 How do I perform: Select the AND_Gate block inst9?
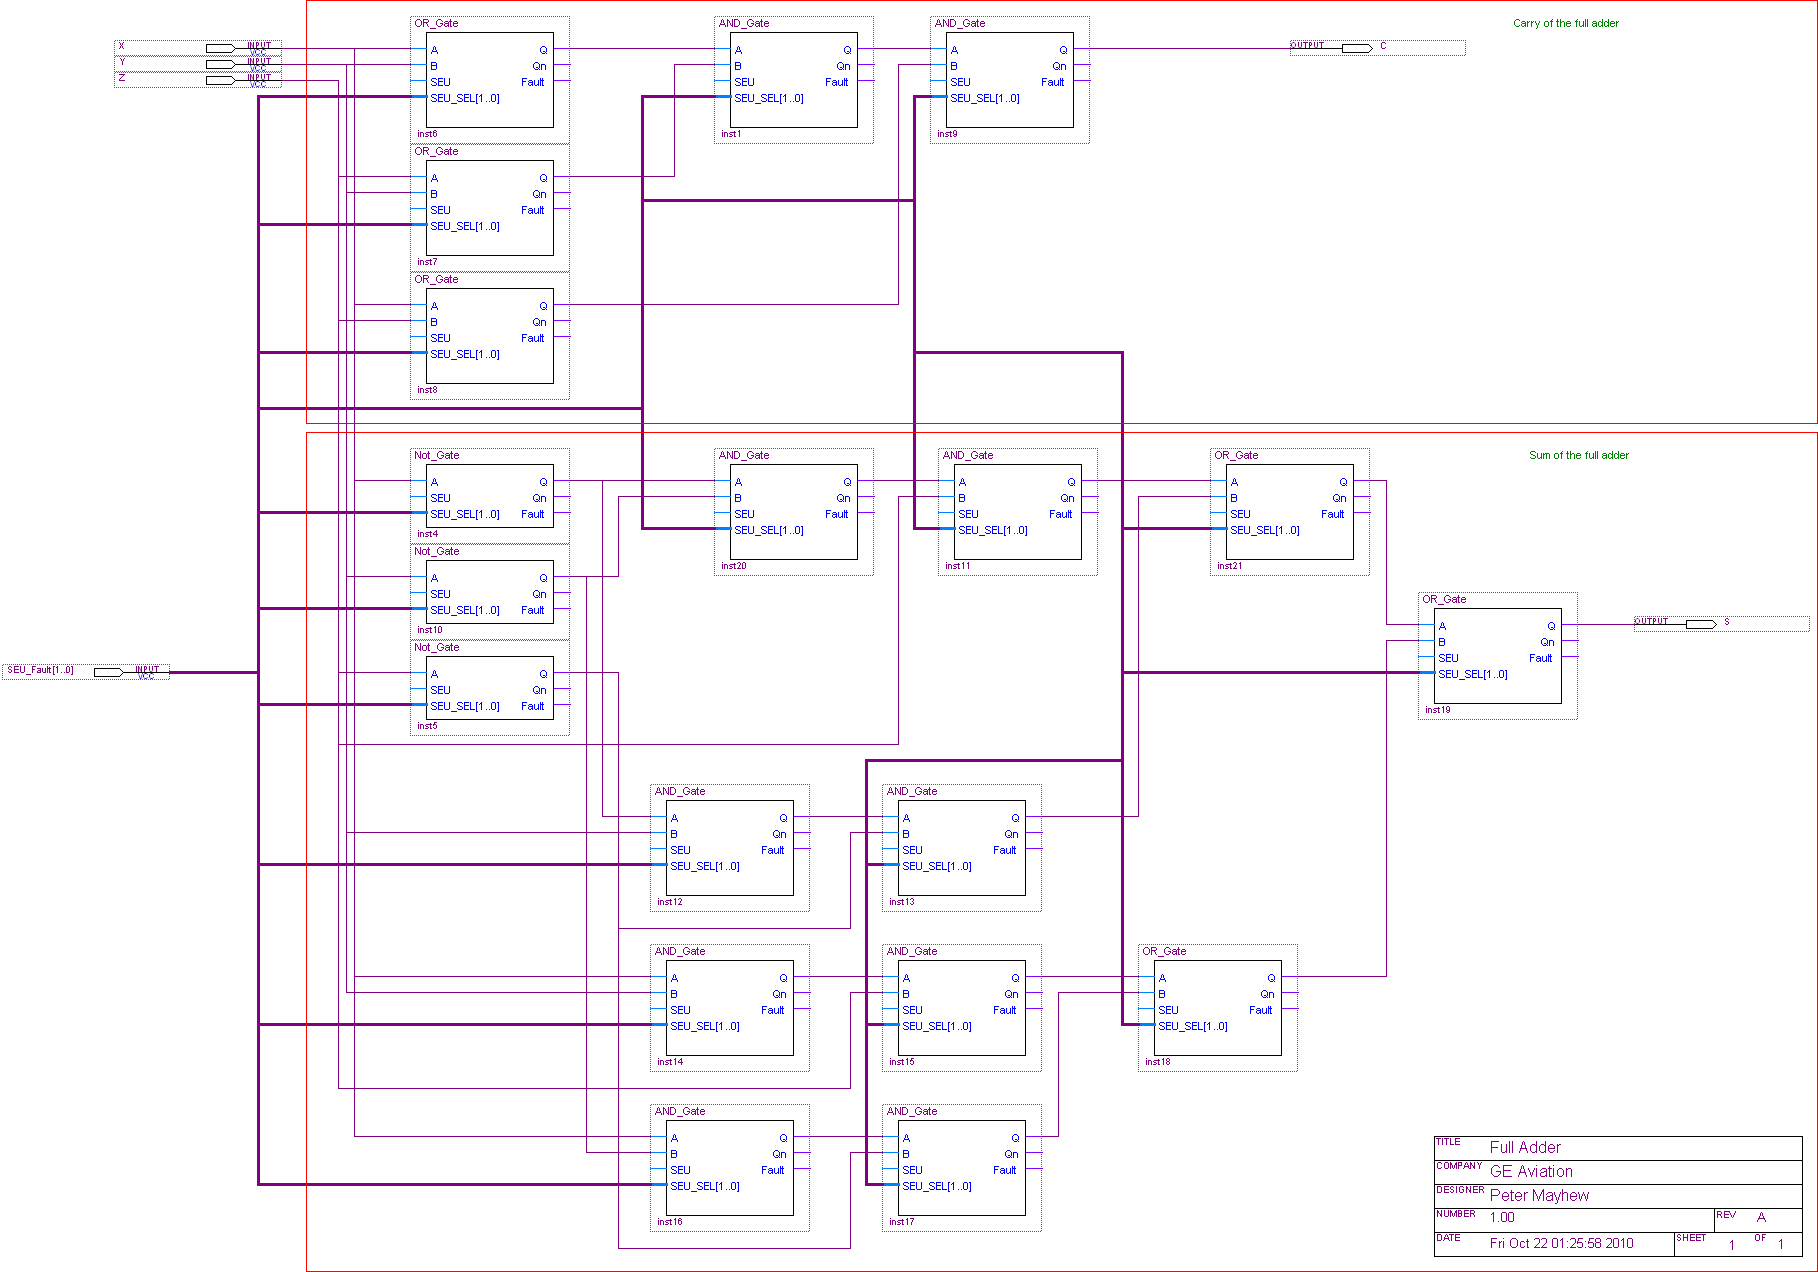[1009, 80]
